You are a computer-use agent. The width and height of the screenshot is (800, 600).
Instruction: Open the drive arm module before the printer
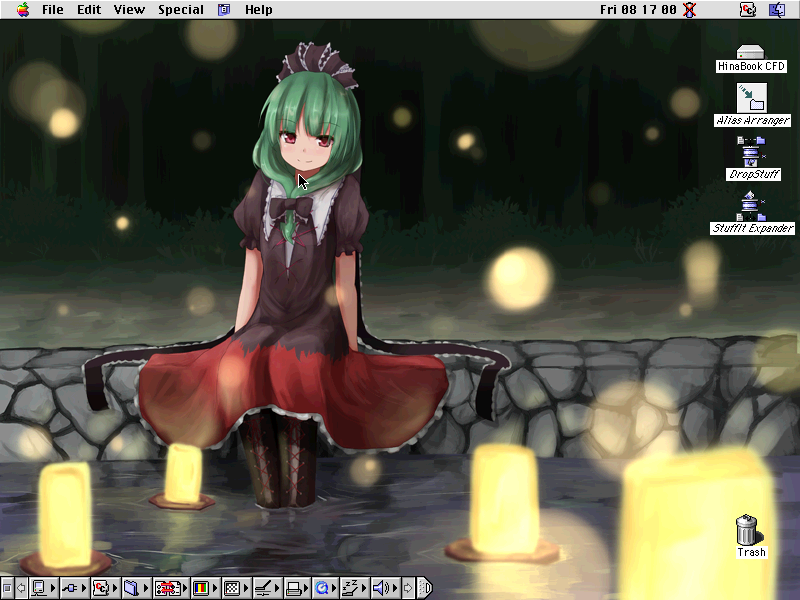pyautogui.click(x=267, y=588)
